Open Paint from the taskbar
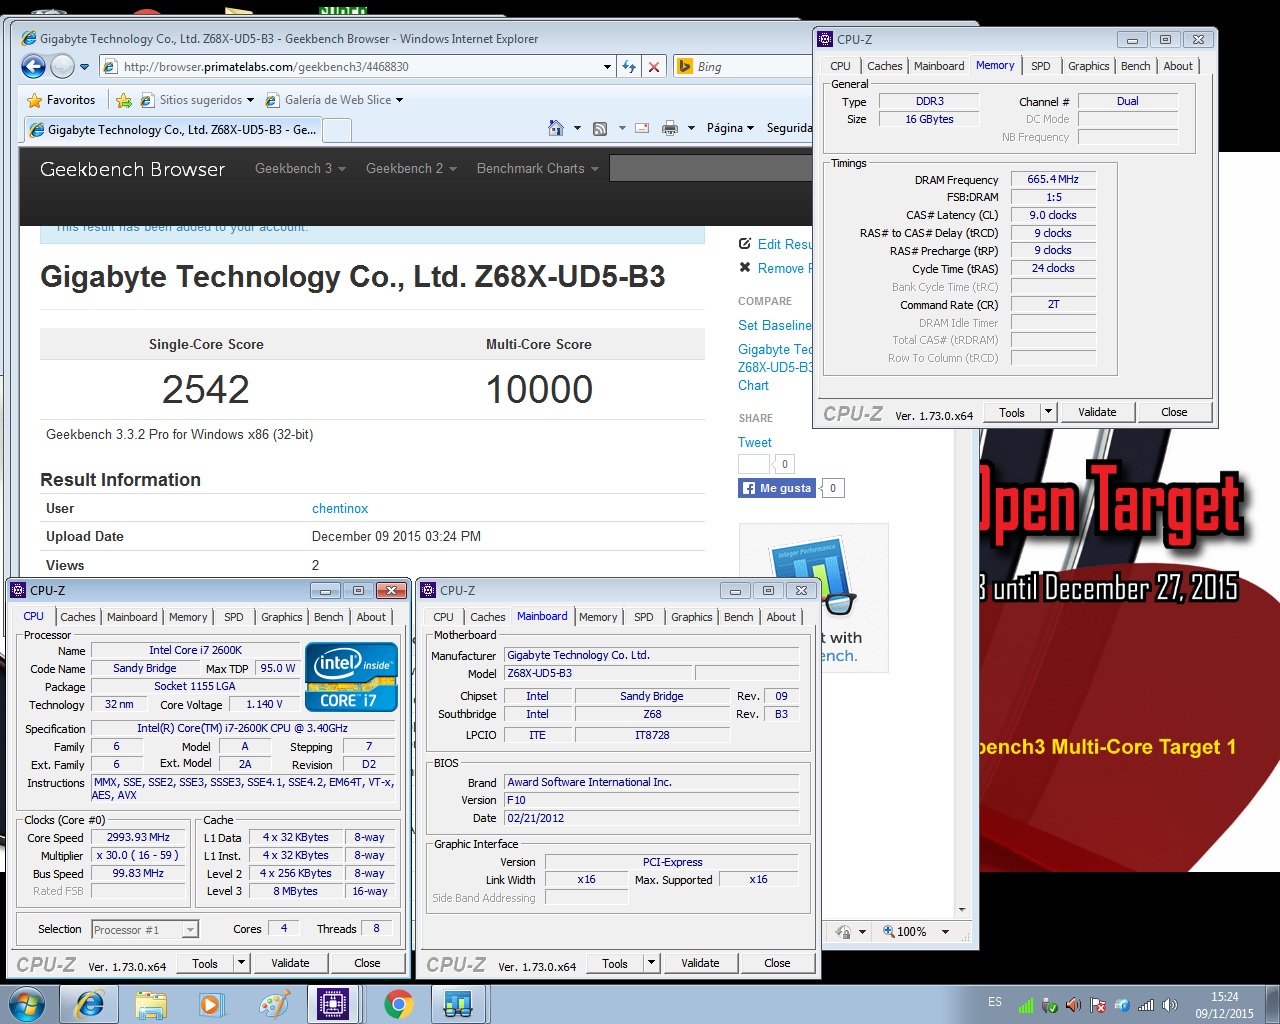The width and height of the screenshot is (1280, 1024). (x=273, y=1004)
